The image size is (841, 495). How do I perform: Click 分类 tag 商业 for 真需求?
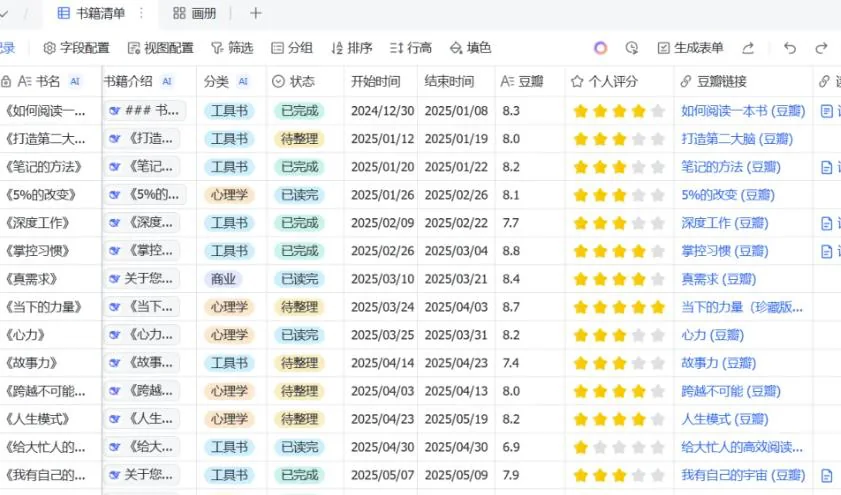[x=223, y=279]
